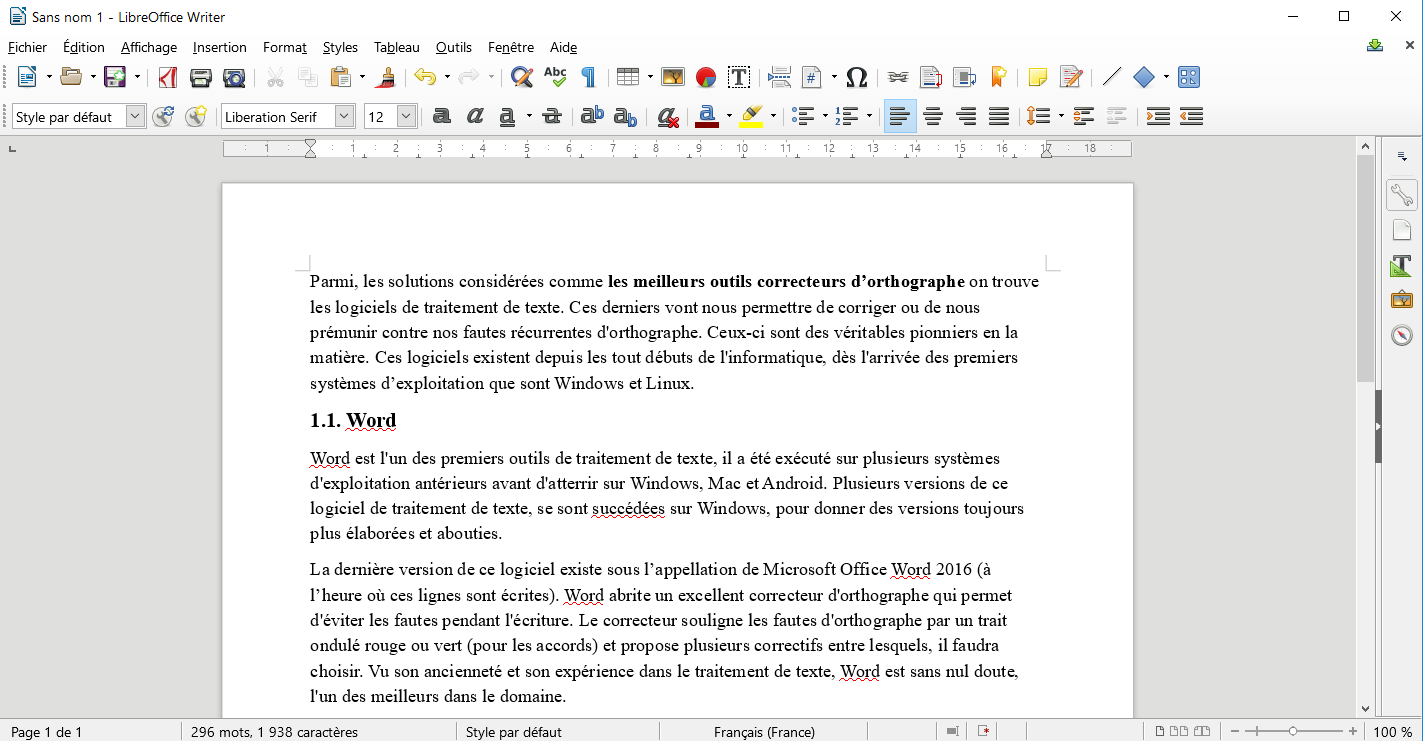Expand the Paste options dropdown arrow
The image size is (1423, 741).
click(362, 77)
